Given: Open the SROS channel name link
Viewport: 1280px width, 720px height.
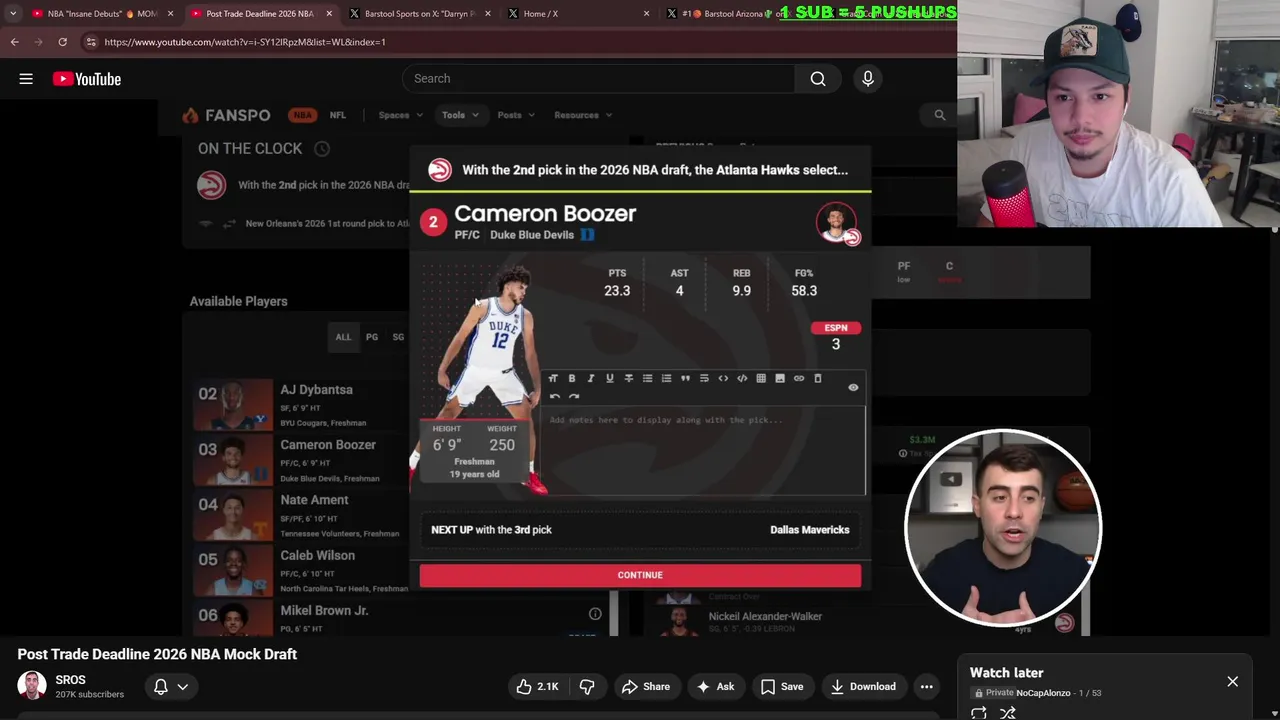Looking at the screenshot, I should 71,680.
